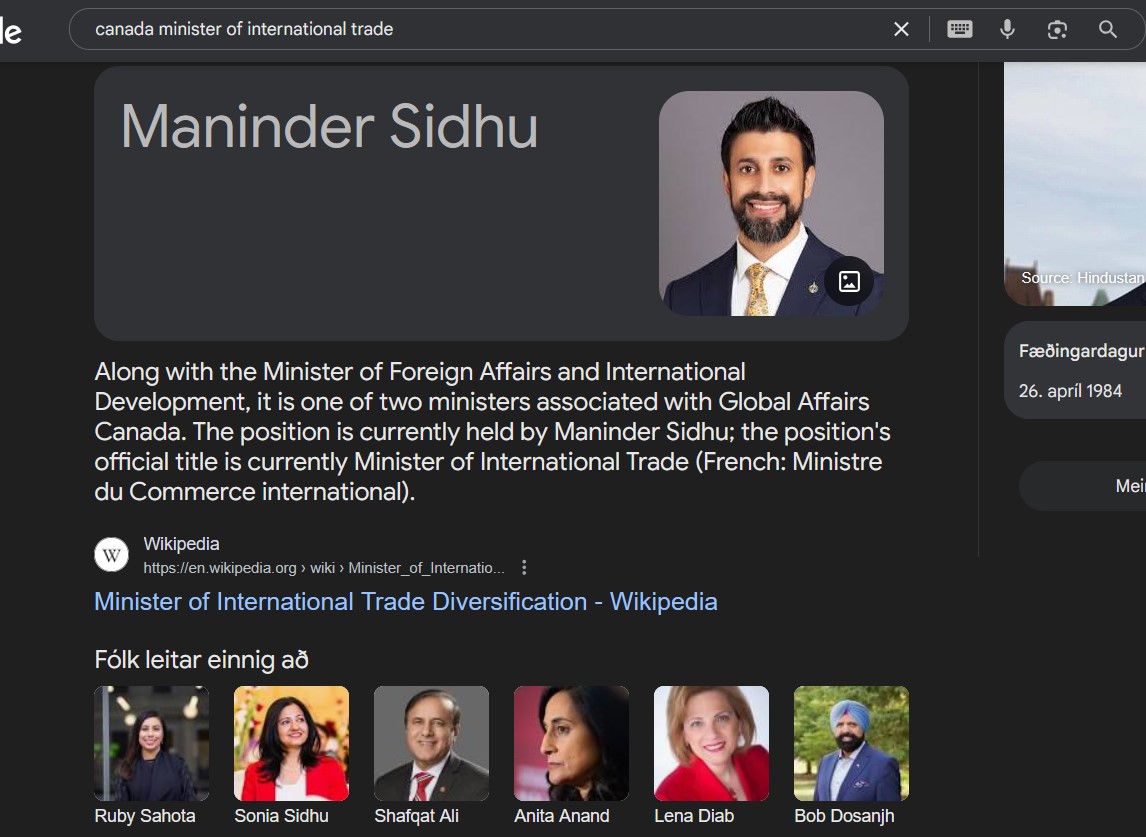1146x837 pixels.
Task: Open Lena Diab's photo card
Action: (711, 743)
